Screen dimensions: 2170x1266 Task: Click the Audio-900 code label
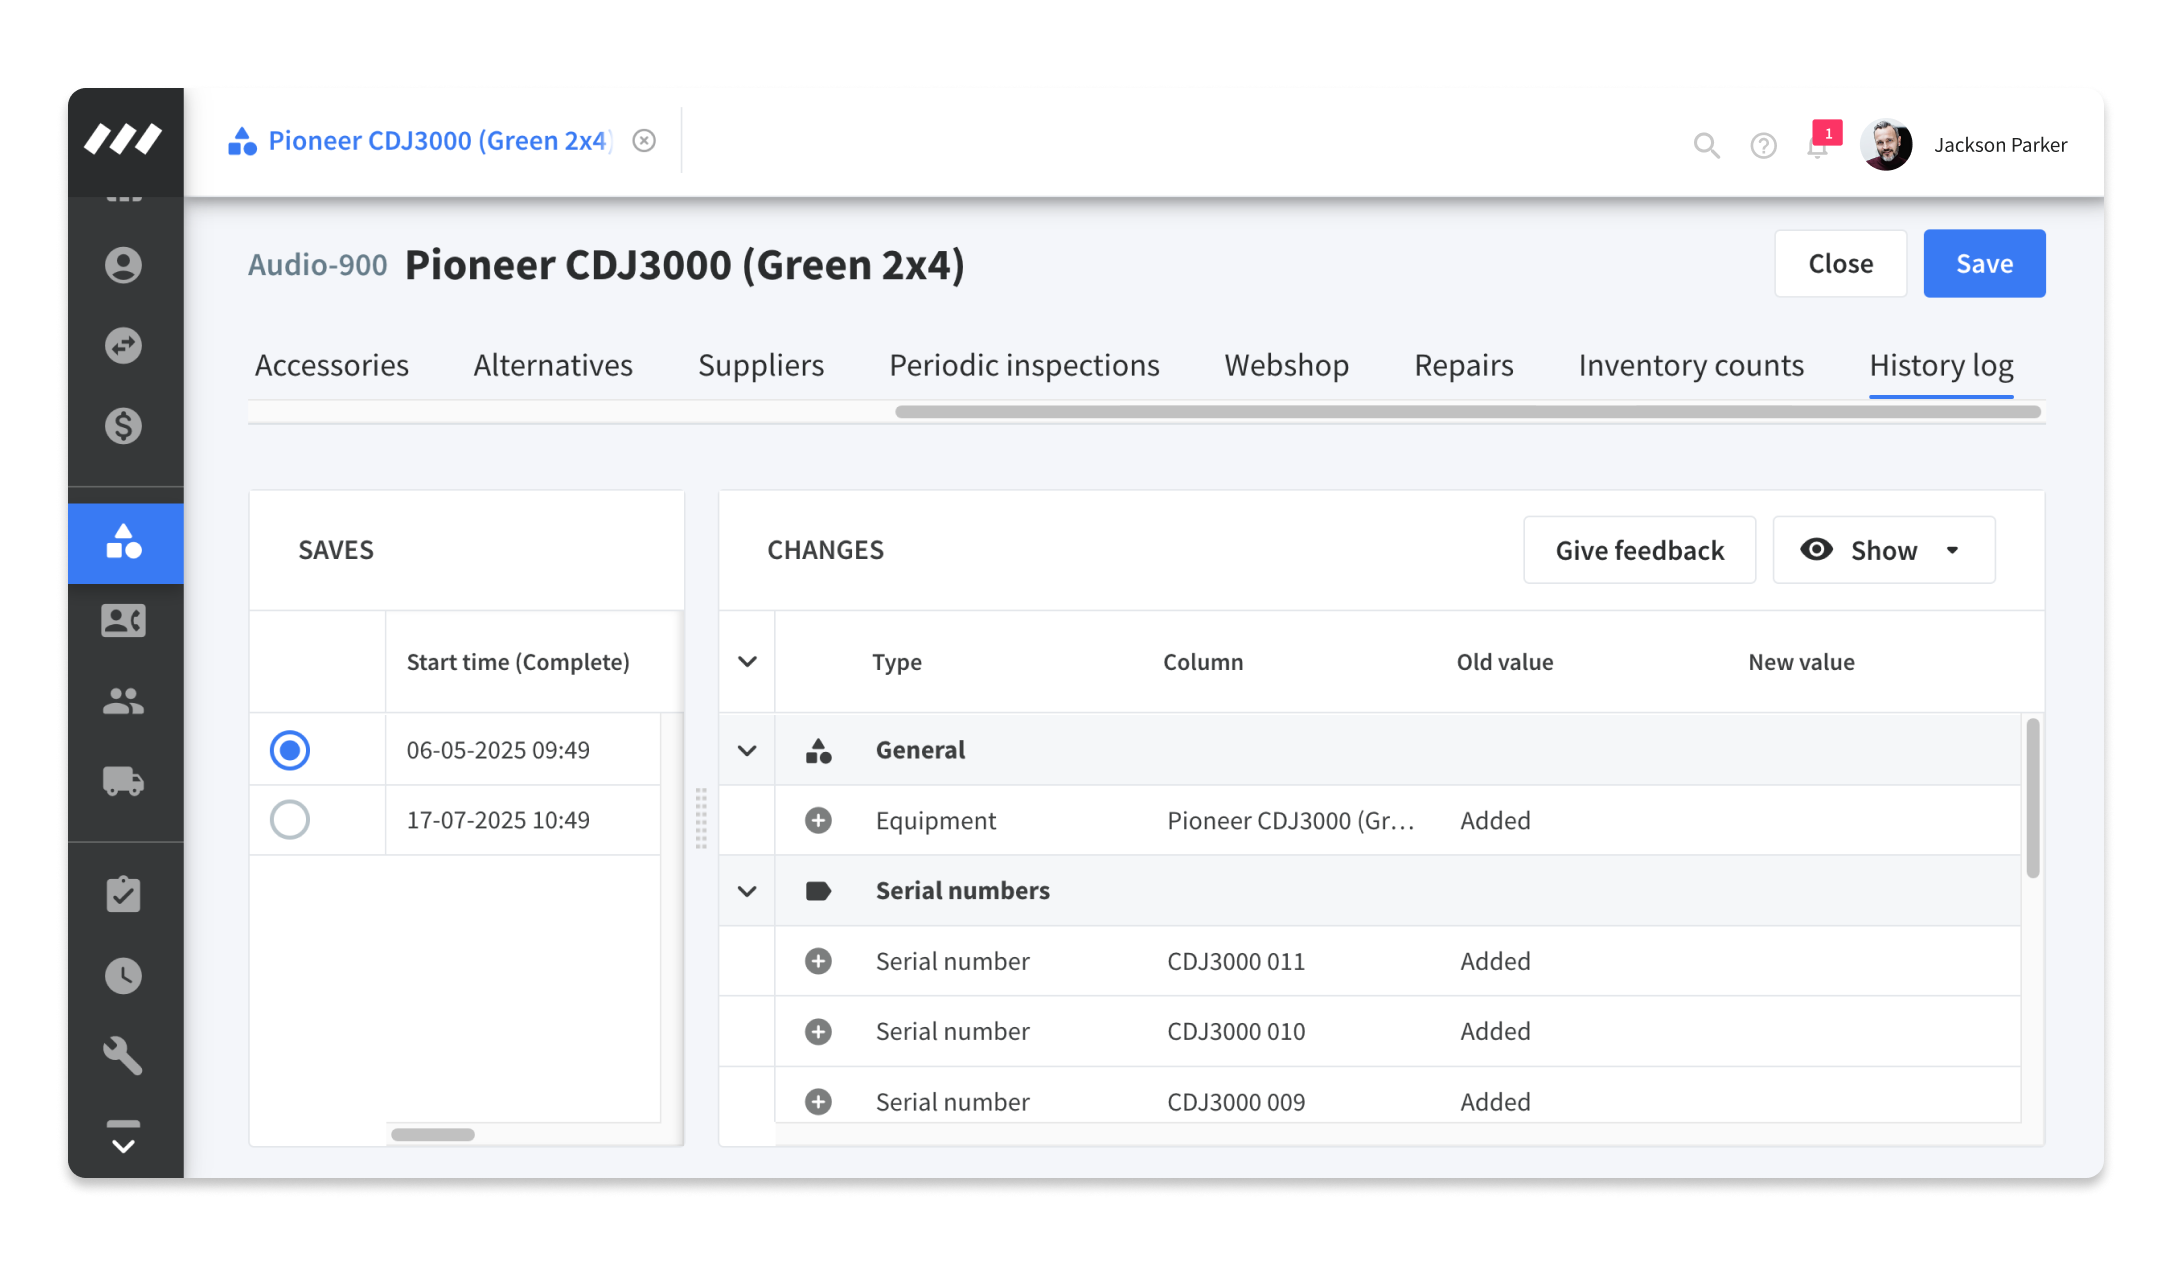coord(317,264)
